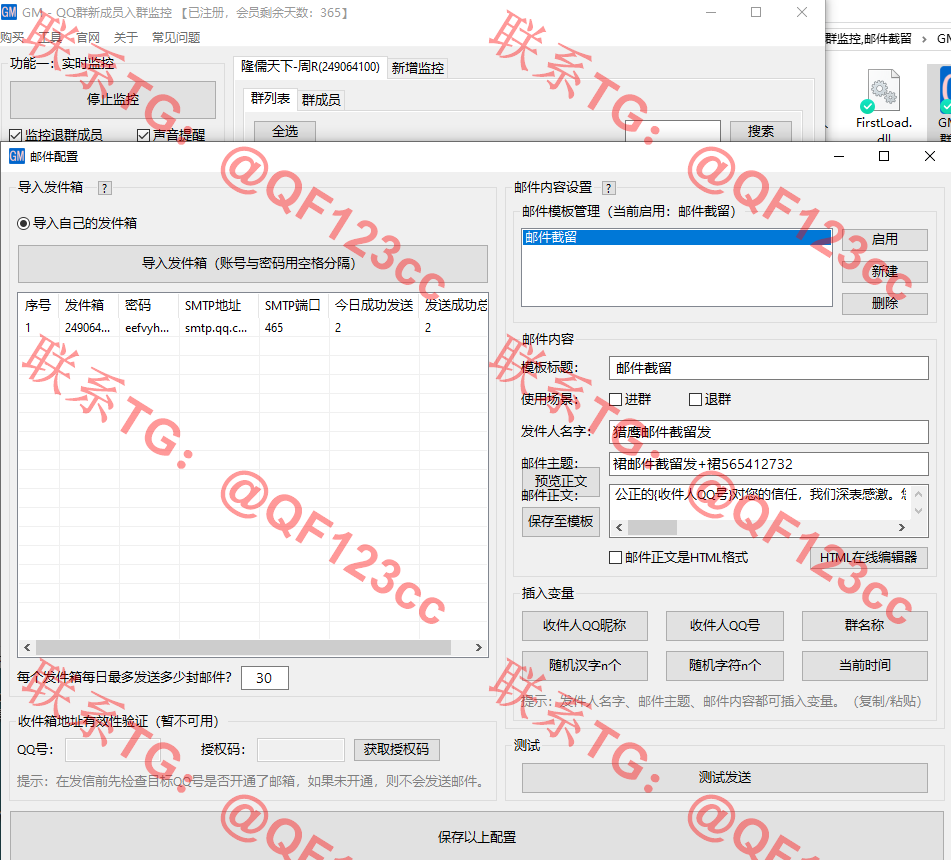Screen dimensions: 951x860
Task: Click the 发件箱 column header
Action: (x=89, y=305)
